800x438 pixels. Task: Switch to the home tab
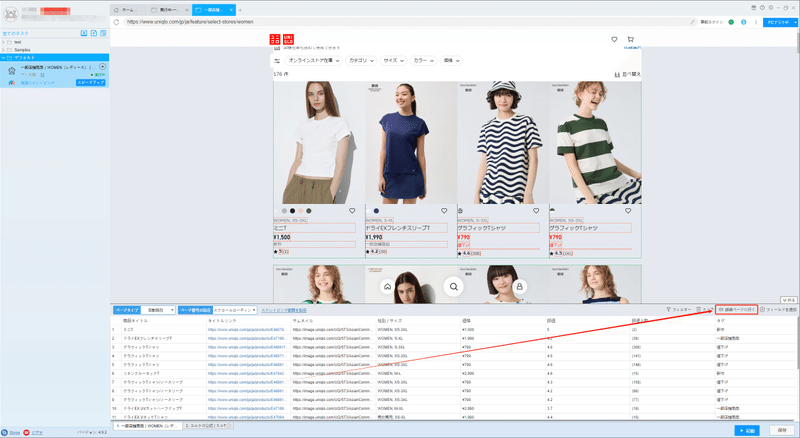(128, 10)
